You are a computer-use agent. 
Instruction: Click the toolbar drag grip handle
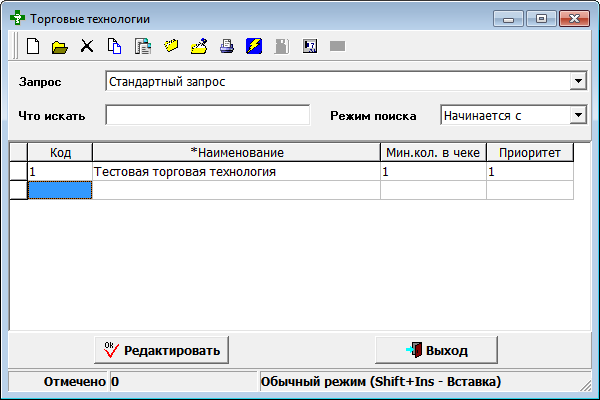tap(15, 46)
